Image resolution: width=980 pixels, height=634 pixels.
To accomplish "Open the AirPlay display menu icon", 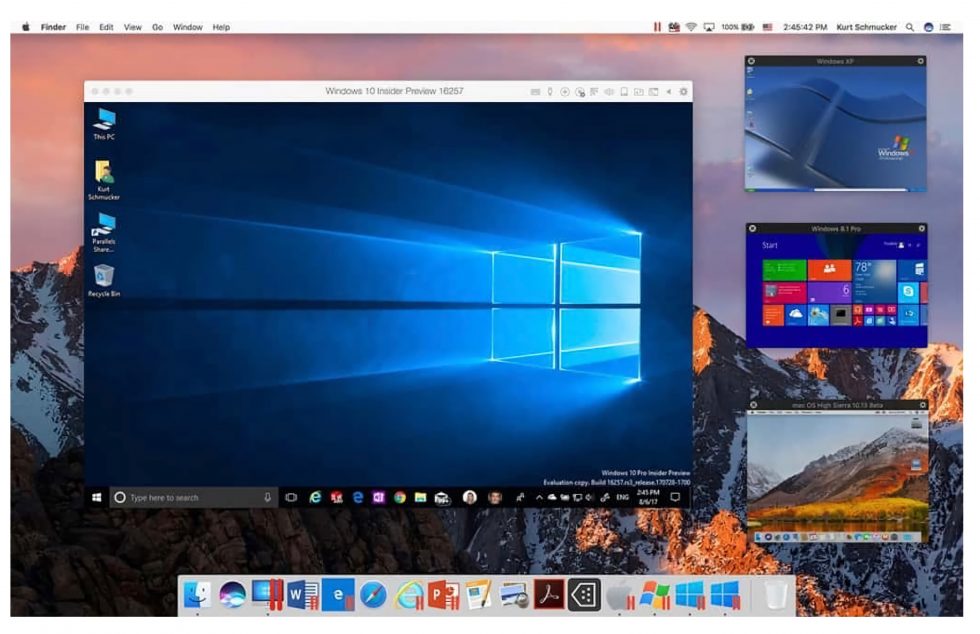I will (x=709, y=27).
